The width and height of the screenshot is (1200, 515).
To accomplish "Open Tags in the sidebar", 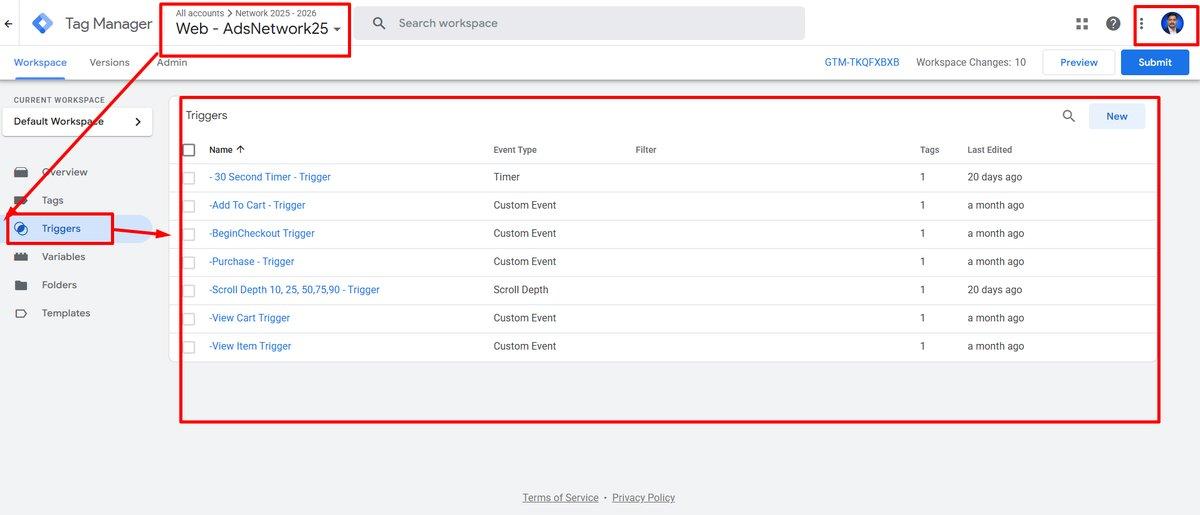I will coord(52,200).
